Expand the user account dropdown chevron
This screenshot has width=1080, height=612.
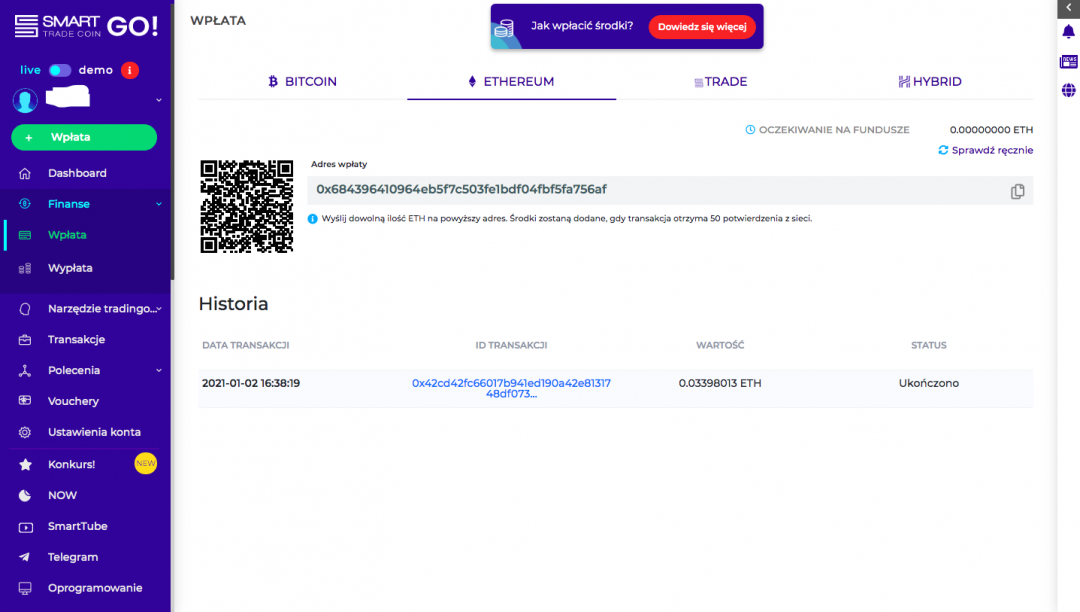[158, 100]
